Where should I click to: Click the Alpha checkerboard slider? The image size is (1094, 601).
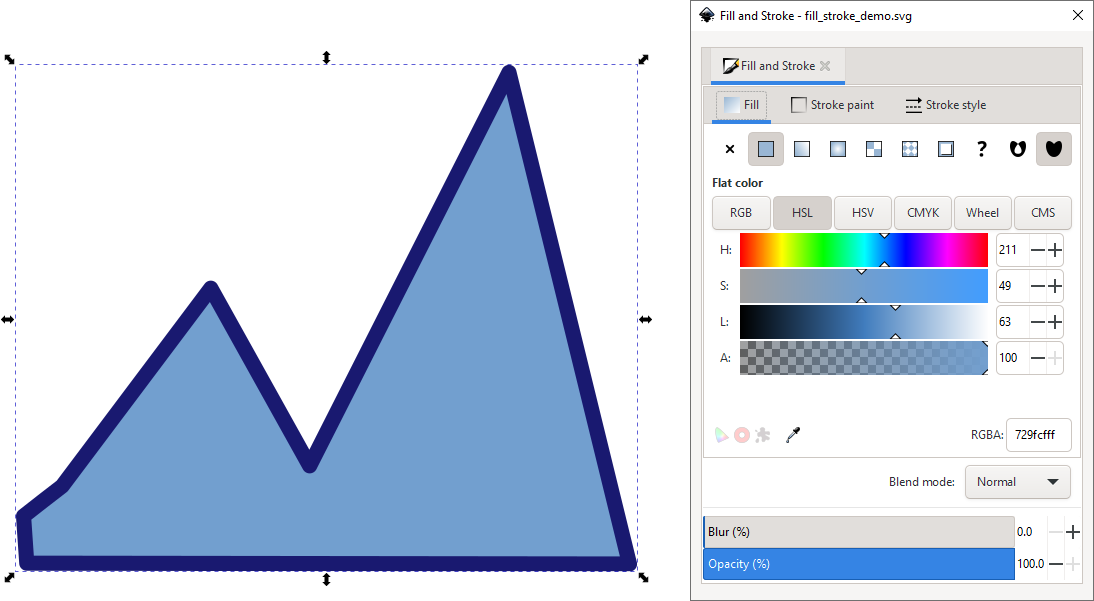864,358
